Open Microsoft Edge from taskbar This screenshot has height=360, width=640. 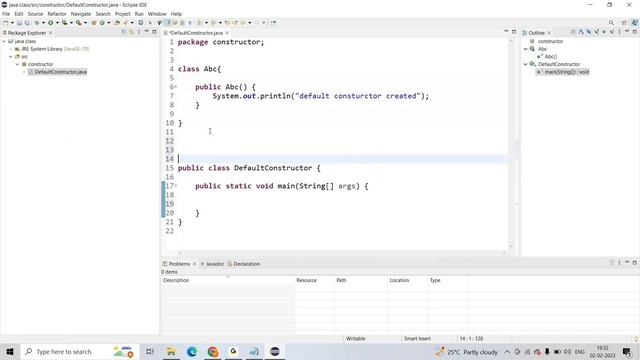point(191,352)
